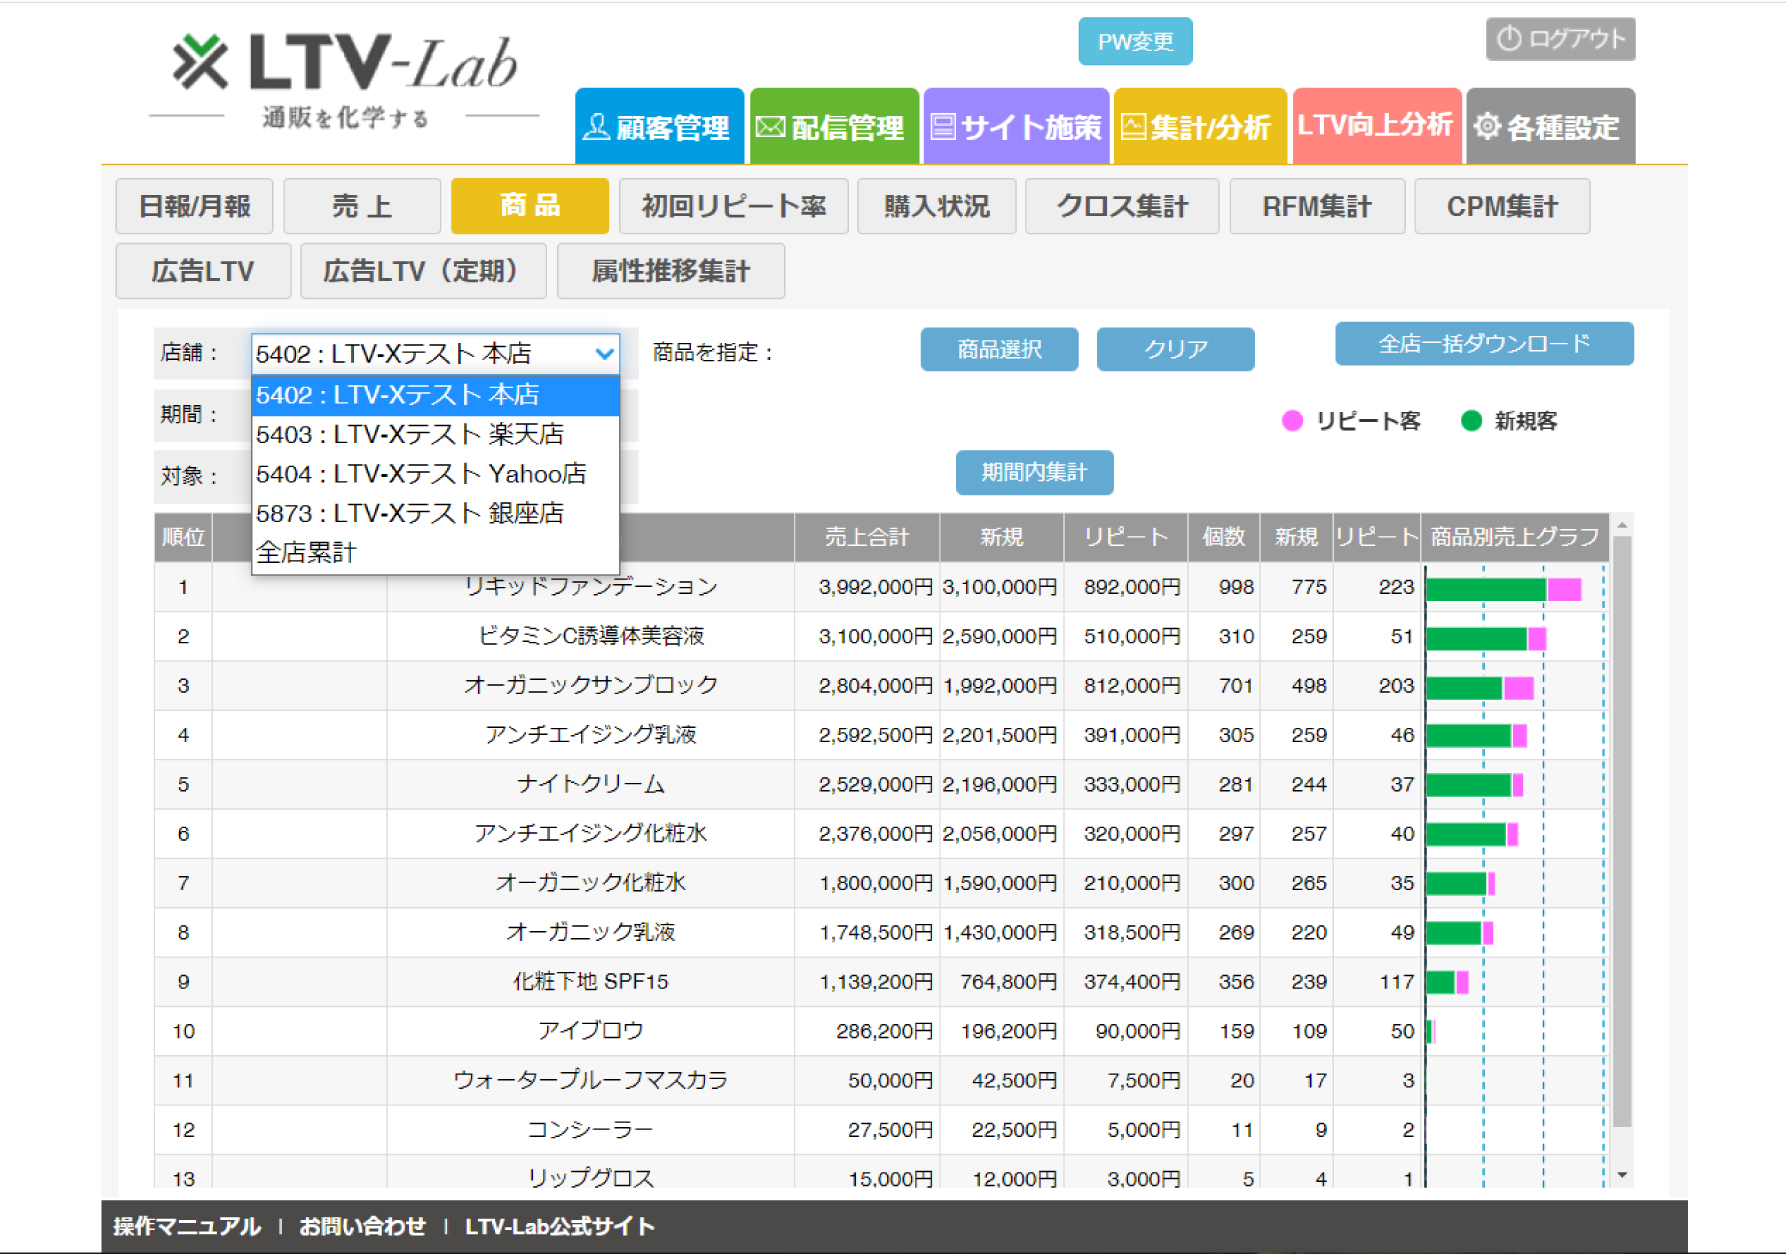Click the PW変更 button
The image size is (1786, 1254).
[x=1135, y=41]
